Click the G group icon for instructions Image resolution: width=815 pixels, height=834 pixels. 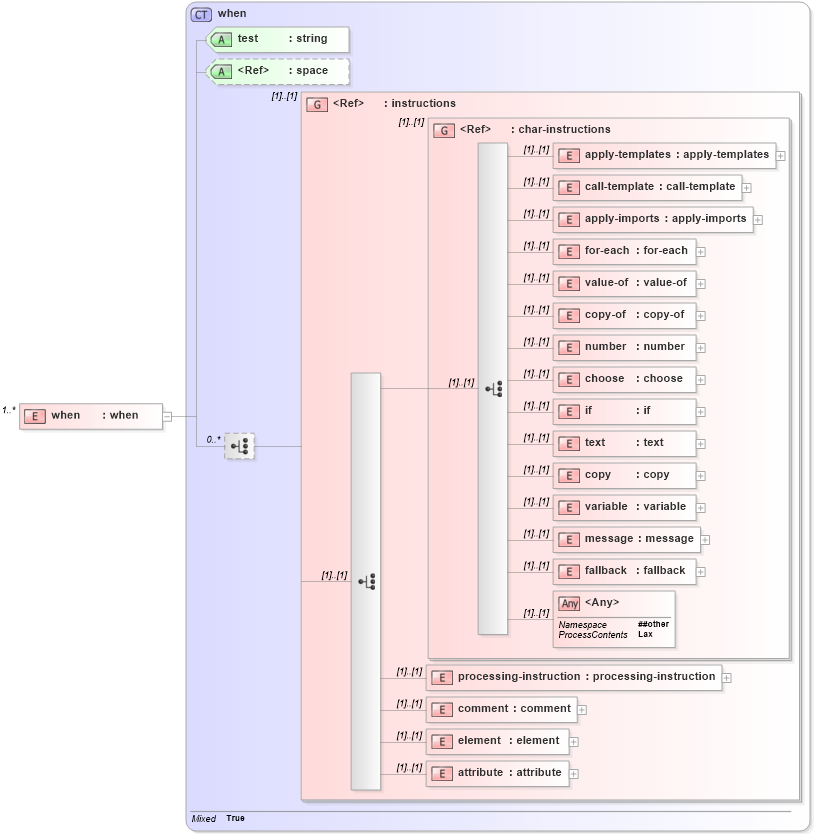[x=316, y=103]
